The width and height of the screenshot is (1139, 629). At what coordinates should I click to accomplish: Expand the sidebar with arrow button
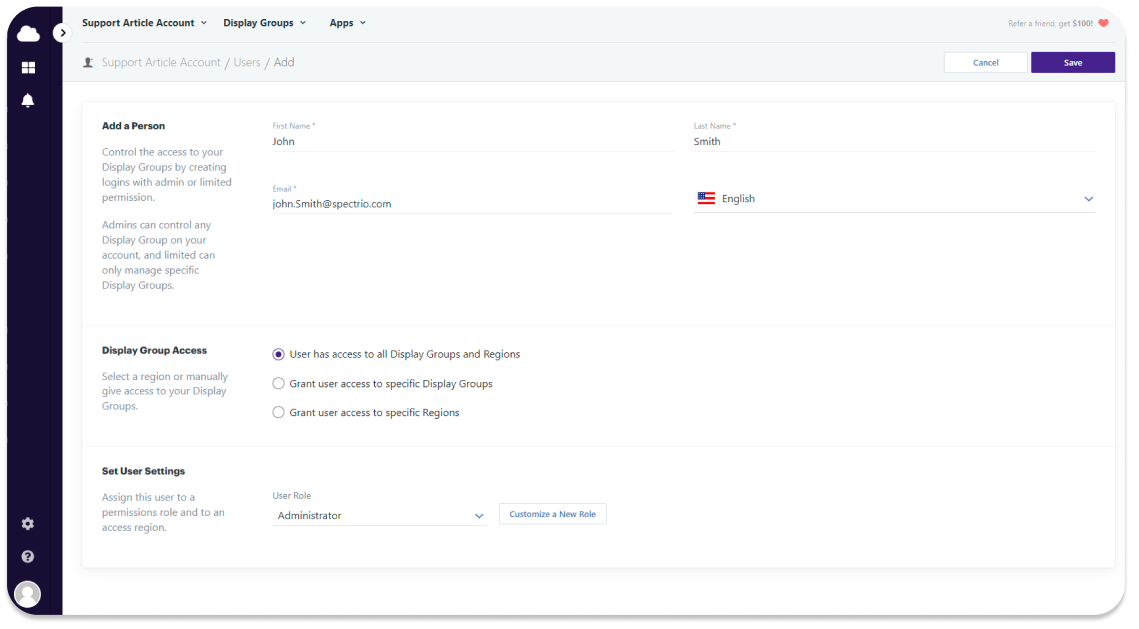62,33
